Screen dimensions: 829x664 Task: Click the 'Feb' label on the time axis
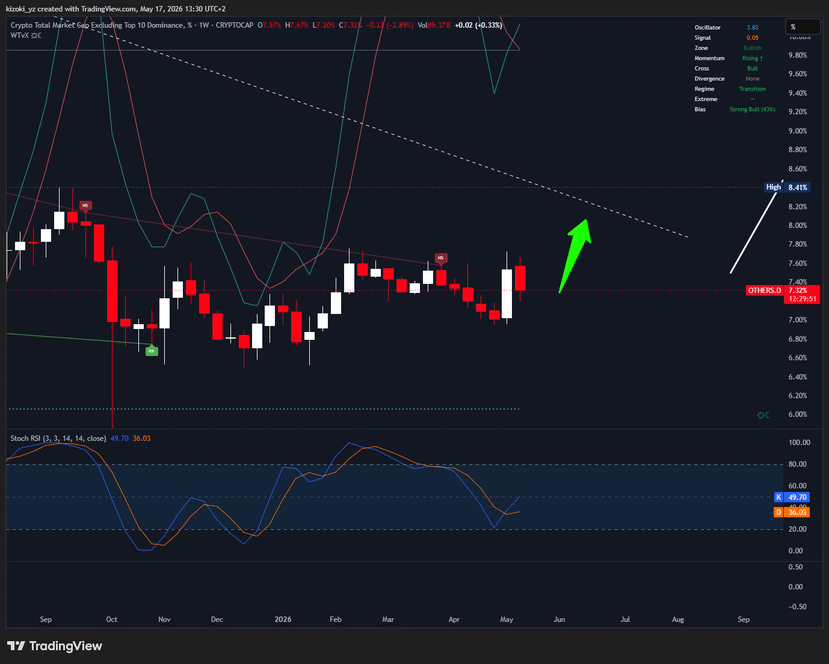[x=335, y=619]
